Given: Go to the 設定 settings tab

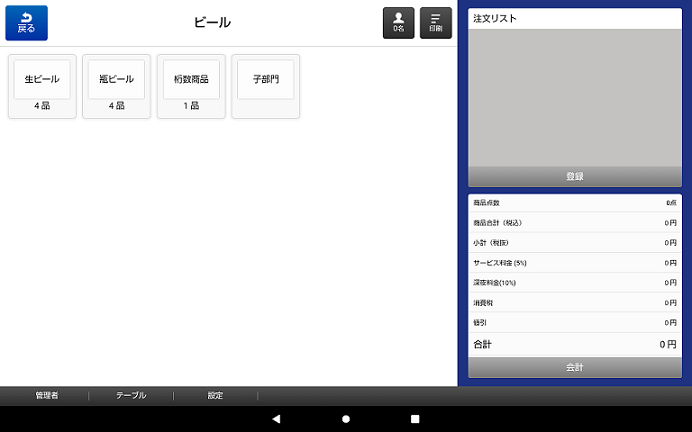Looking at the screenshot, I should [x=215, y=396].
